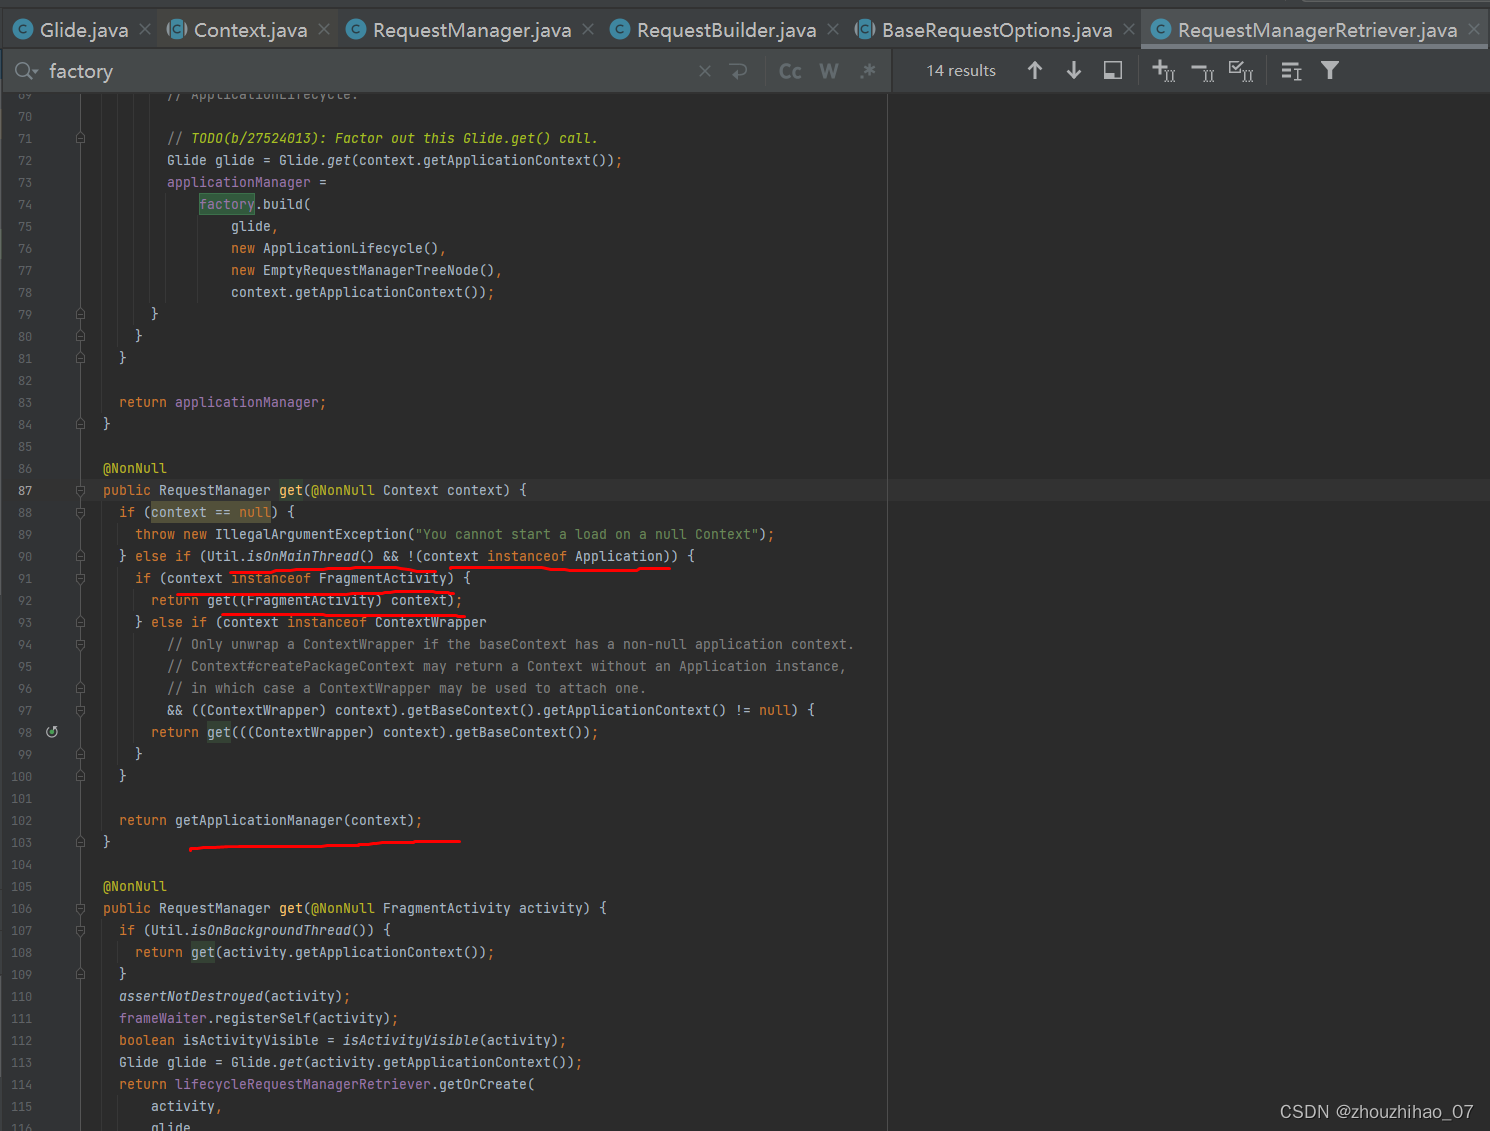Toggle Words (W) search option
This screenshot has height=1131, width=1490.
tap(829, 71)
